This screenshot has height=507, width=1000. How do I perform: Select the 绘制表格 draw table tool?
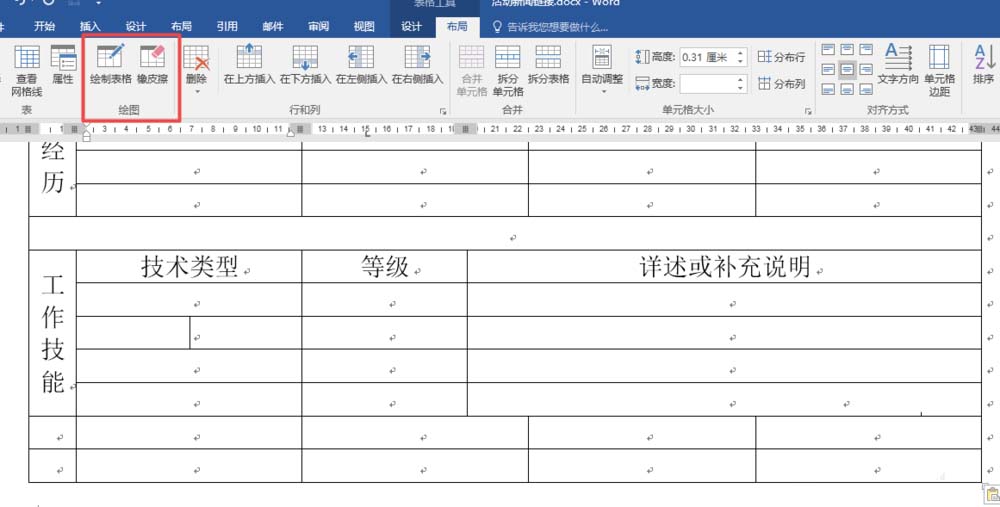[x=110, y=64]
